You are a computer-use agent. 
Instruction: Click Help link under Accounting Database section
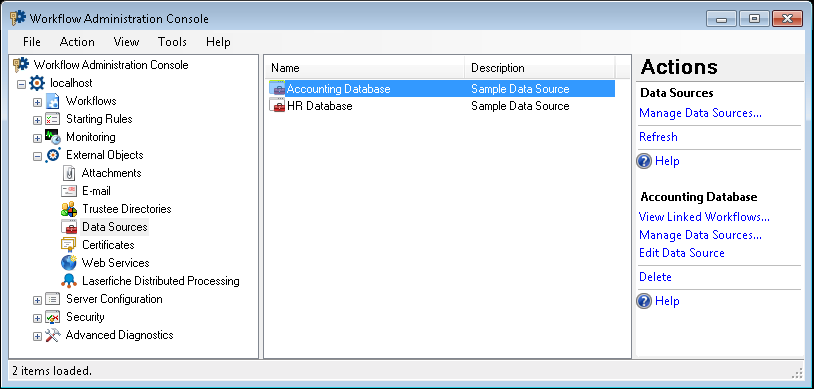667,301
